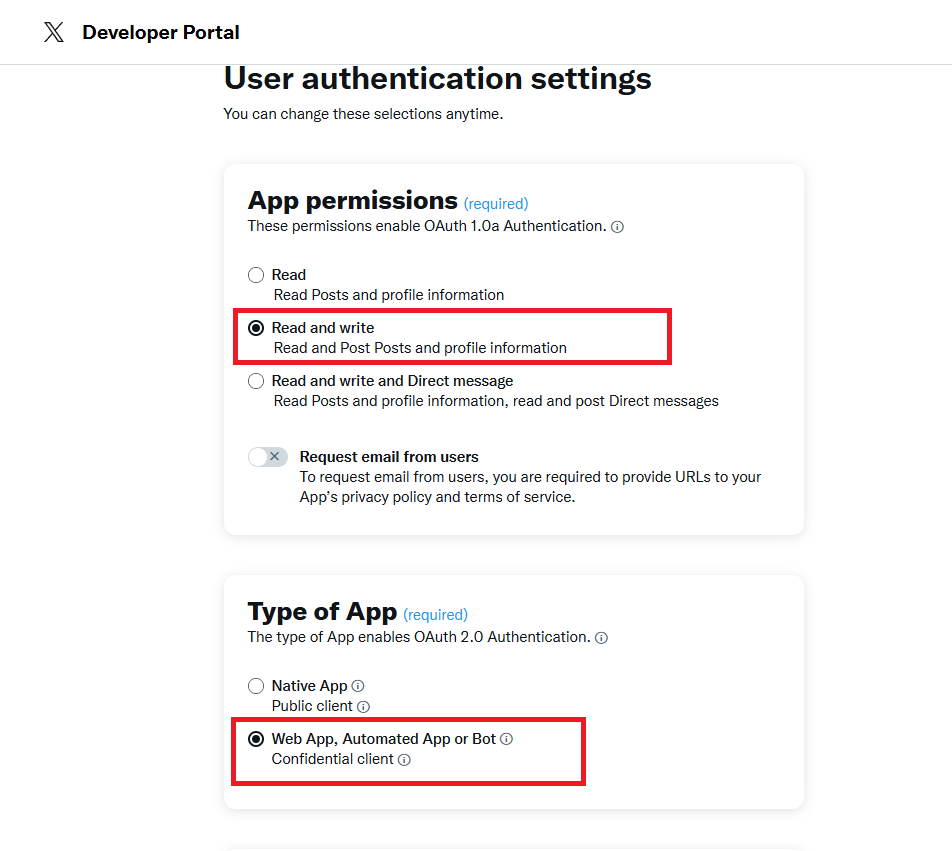Select Web App, Automated App or Bot radio
This screenshot has width=952, height=851.
coord(256,739)
